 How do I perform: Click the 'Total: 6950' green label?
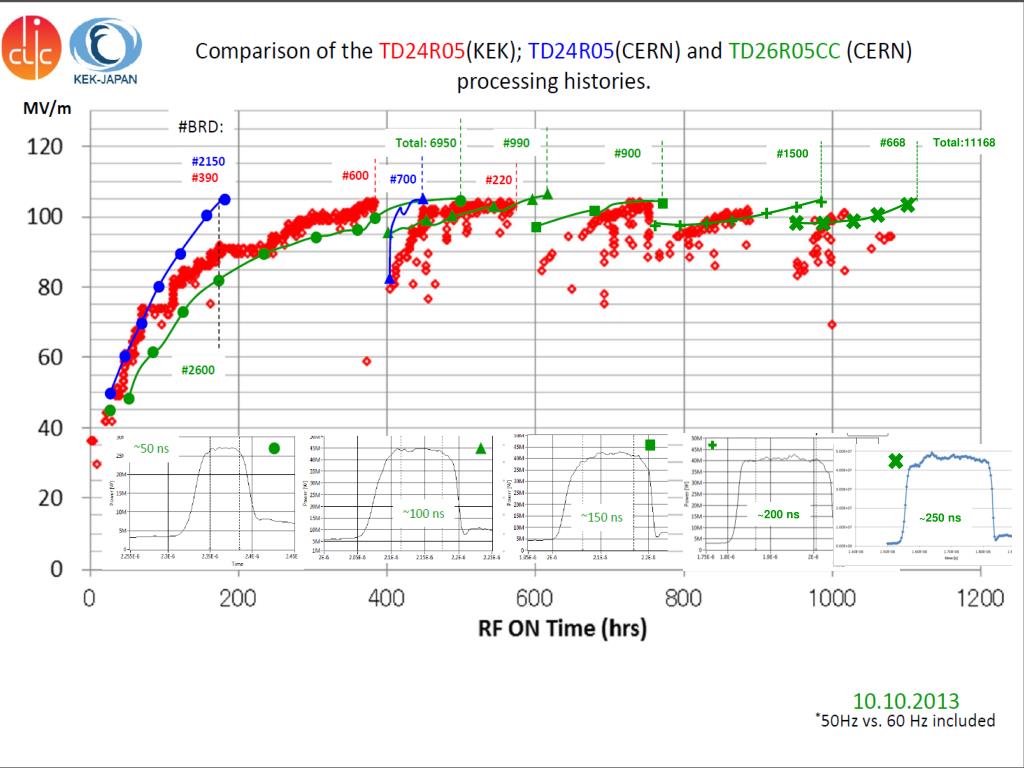426,143
